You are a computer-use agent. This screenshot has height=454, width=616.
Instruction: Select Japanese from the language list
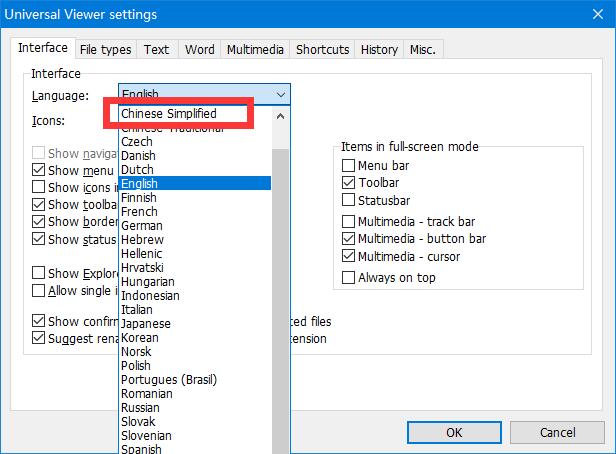point(195,324)
